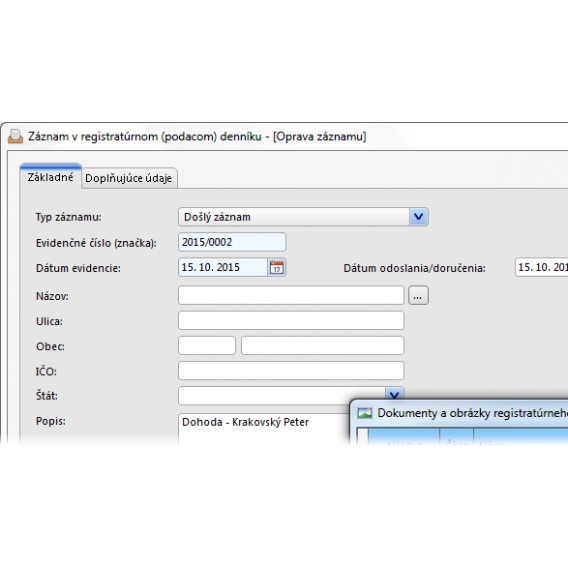Focus the Dátum evidencie date field
The image size is (568, 568).
tap(223, 268)
